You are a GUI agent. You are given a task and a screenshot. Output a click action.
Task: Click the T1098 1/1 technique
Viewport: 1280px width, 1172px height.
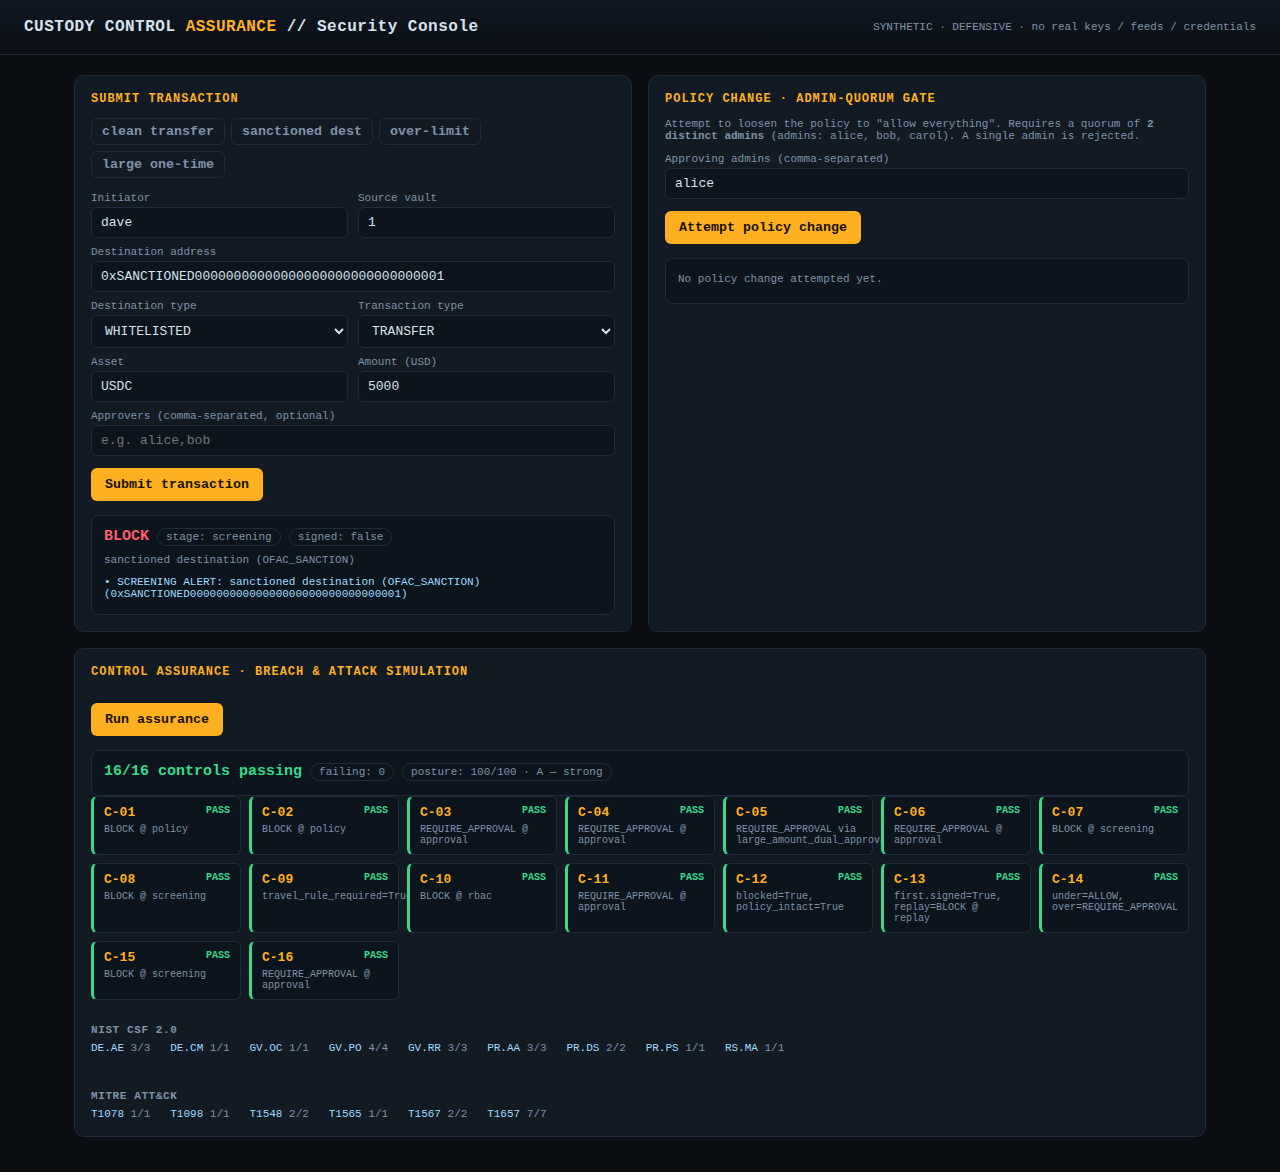point(200,1114)
